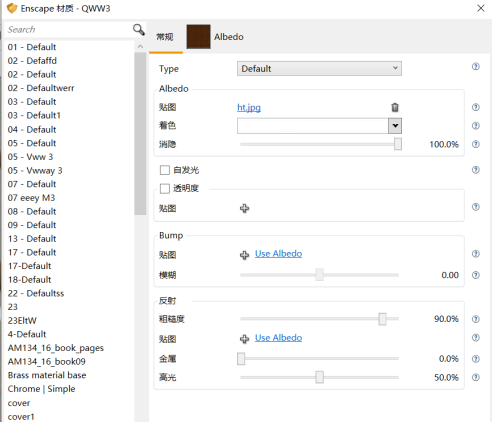
Task: Click the material list scroll-up arrow
Action: [140, 47]
